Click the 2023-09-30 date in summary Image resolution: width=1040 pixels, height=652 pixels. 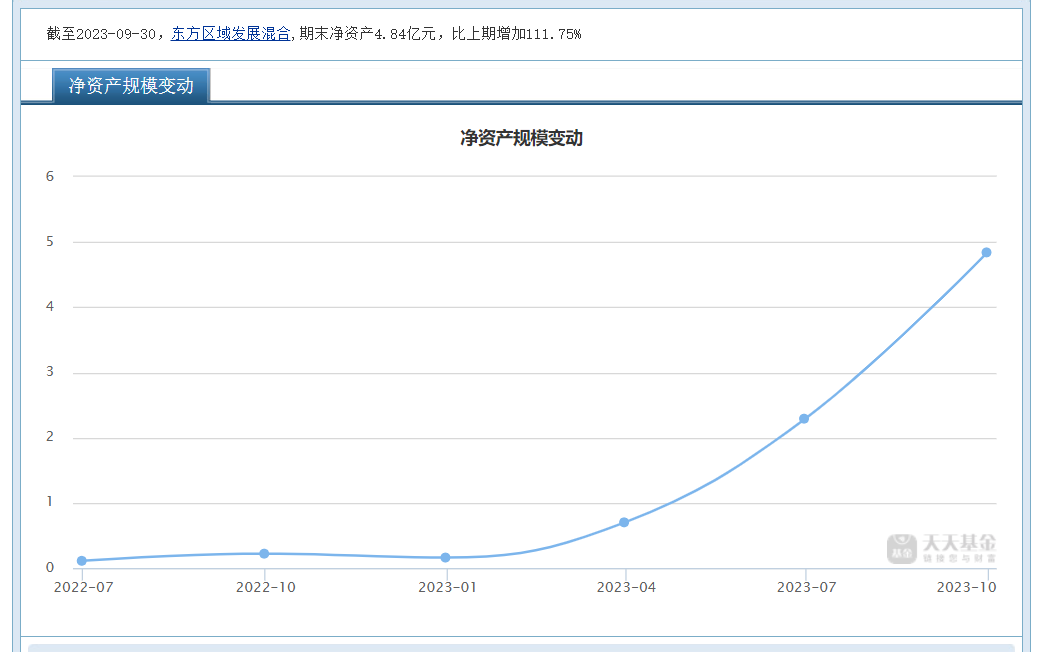tap(116, 34)
